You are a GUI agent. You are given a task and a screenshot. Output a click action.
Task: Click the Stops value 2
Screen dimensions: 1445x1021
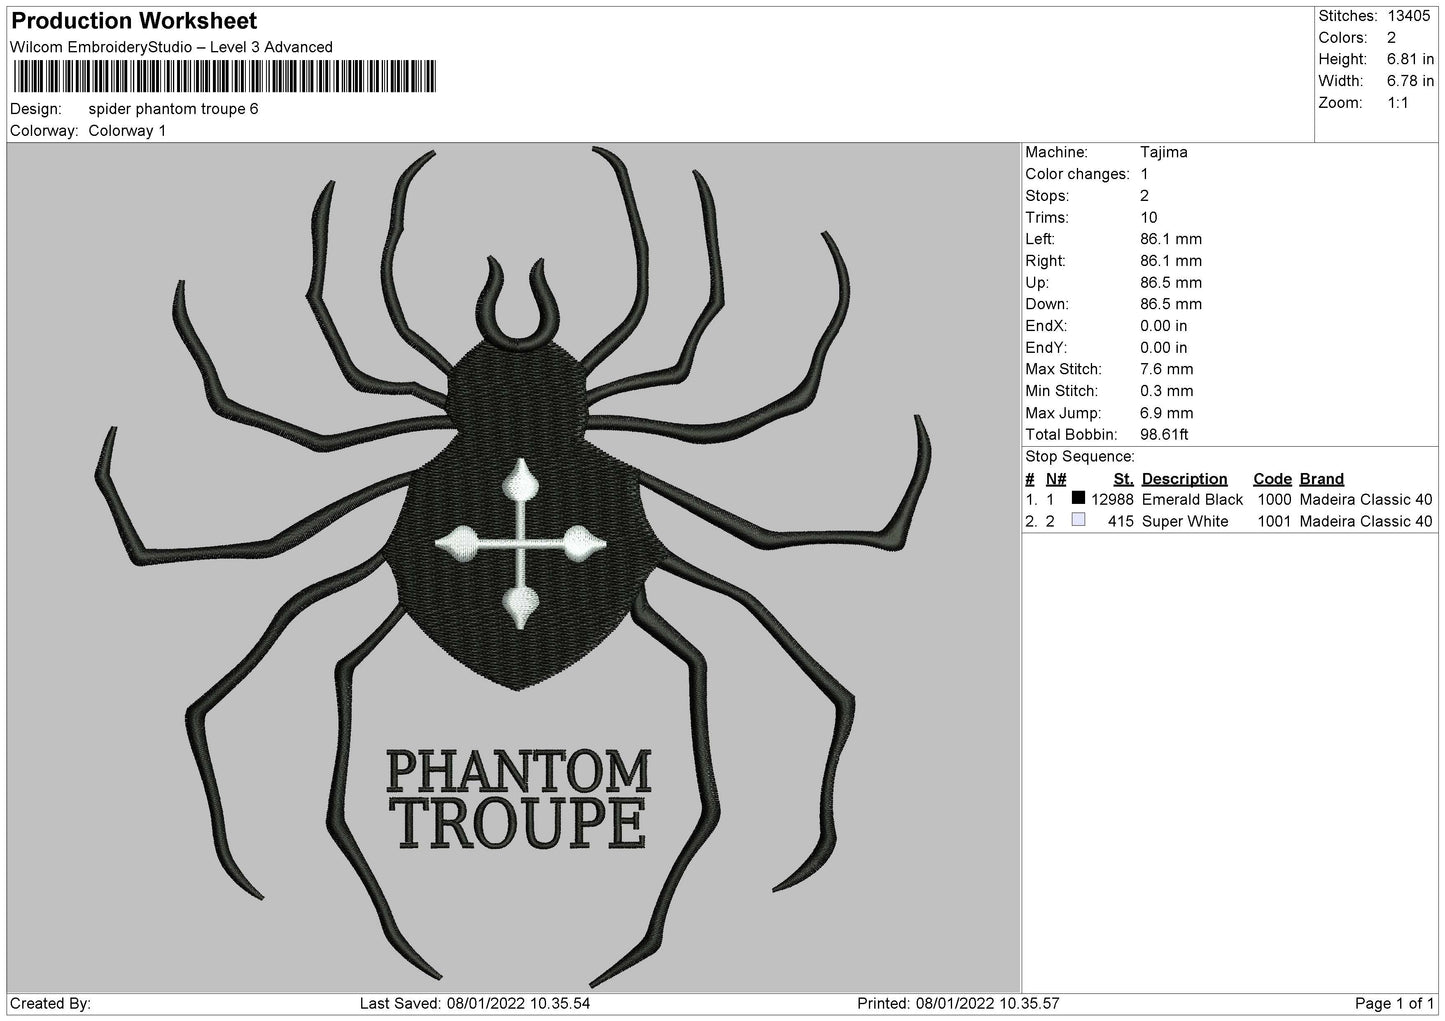point(1144,196)
